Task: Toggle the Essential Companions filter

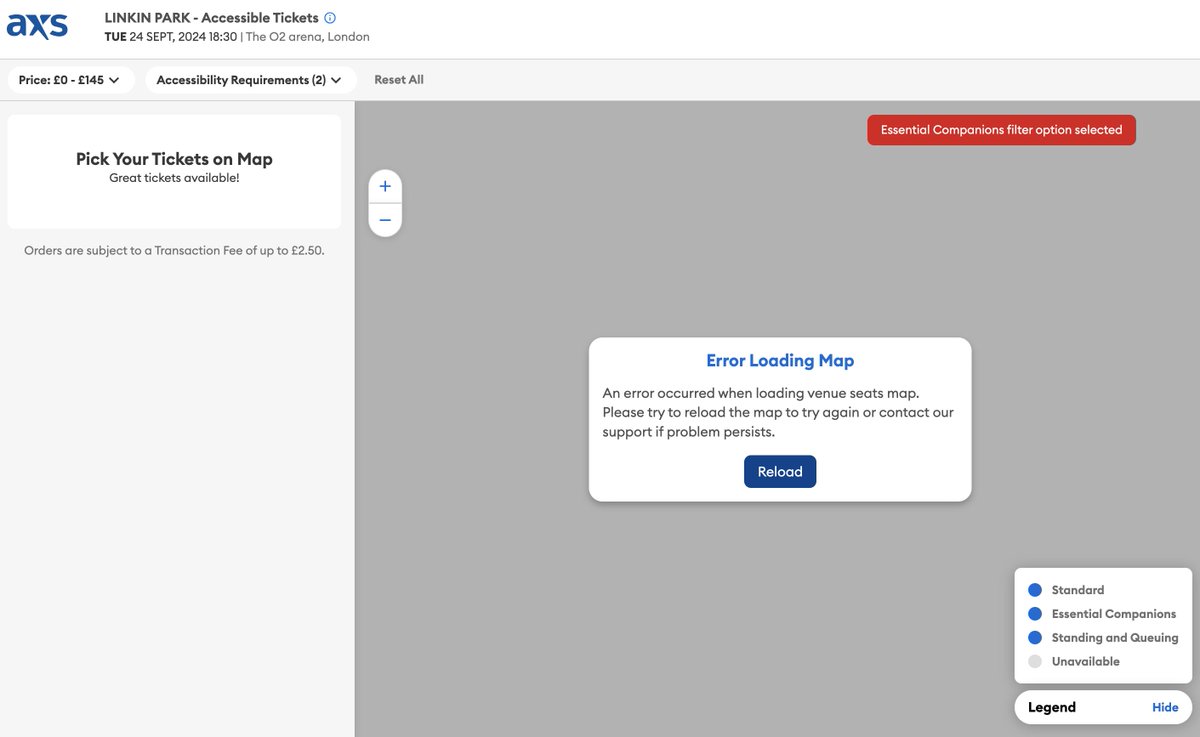Action: [x=1114, y=613]
